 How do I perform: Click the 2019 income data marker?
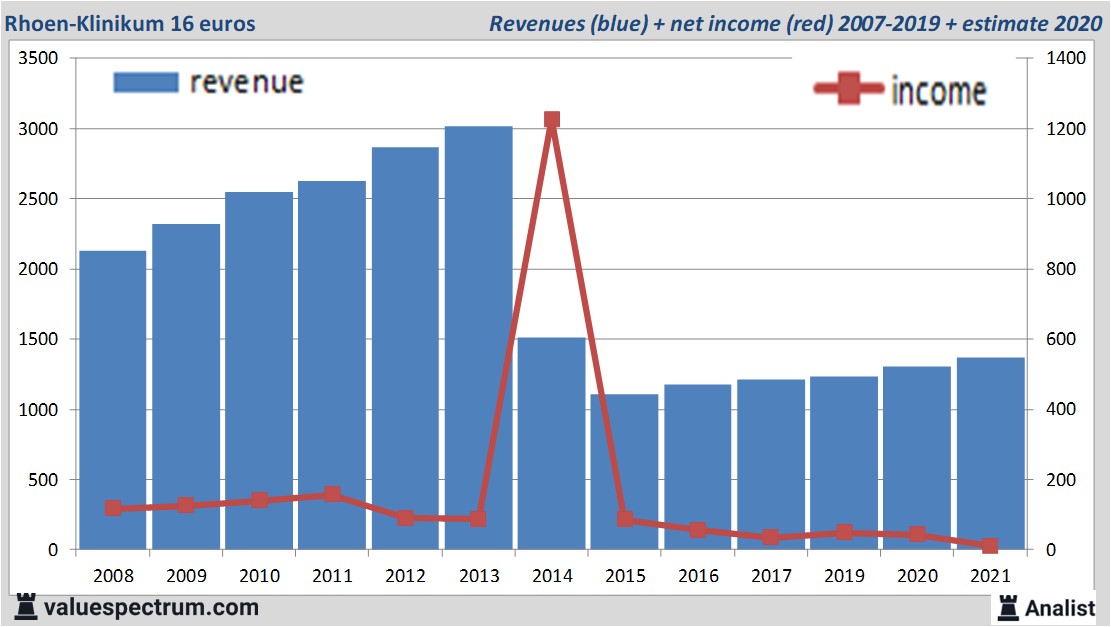click(x=844, y=532)
